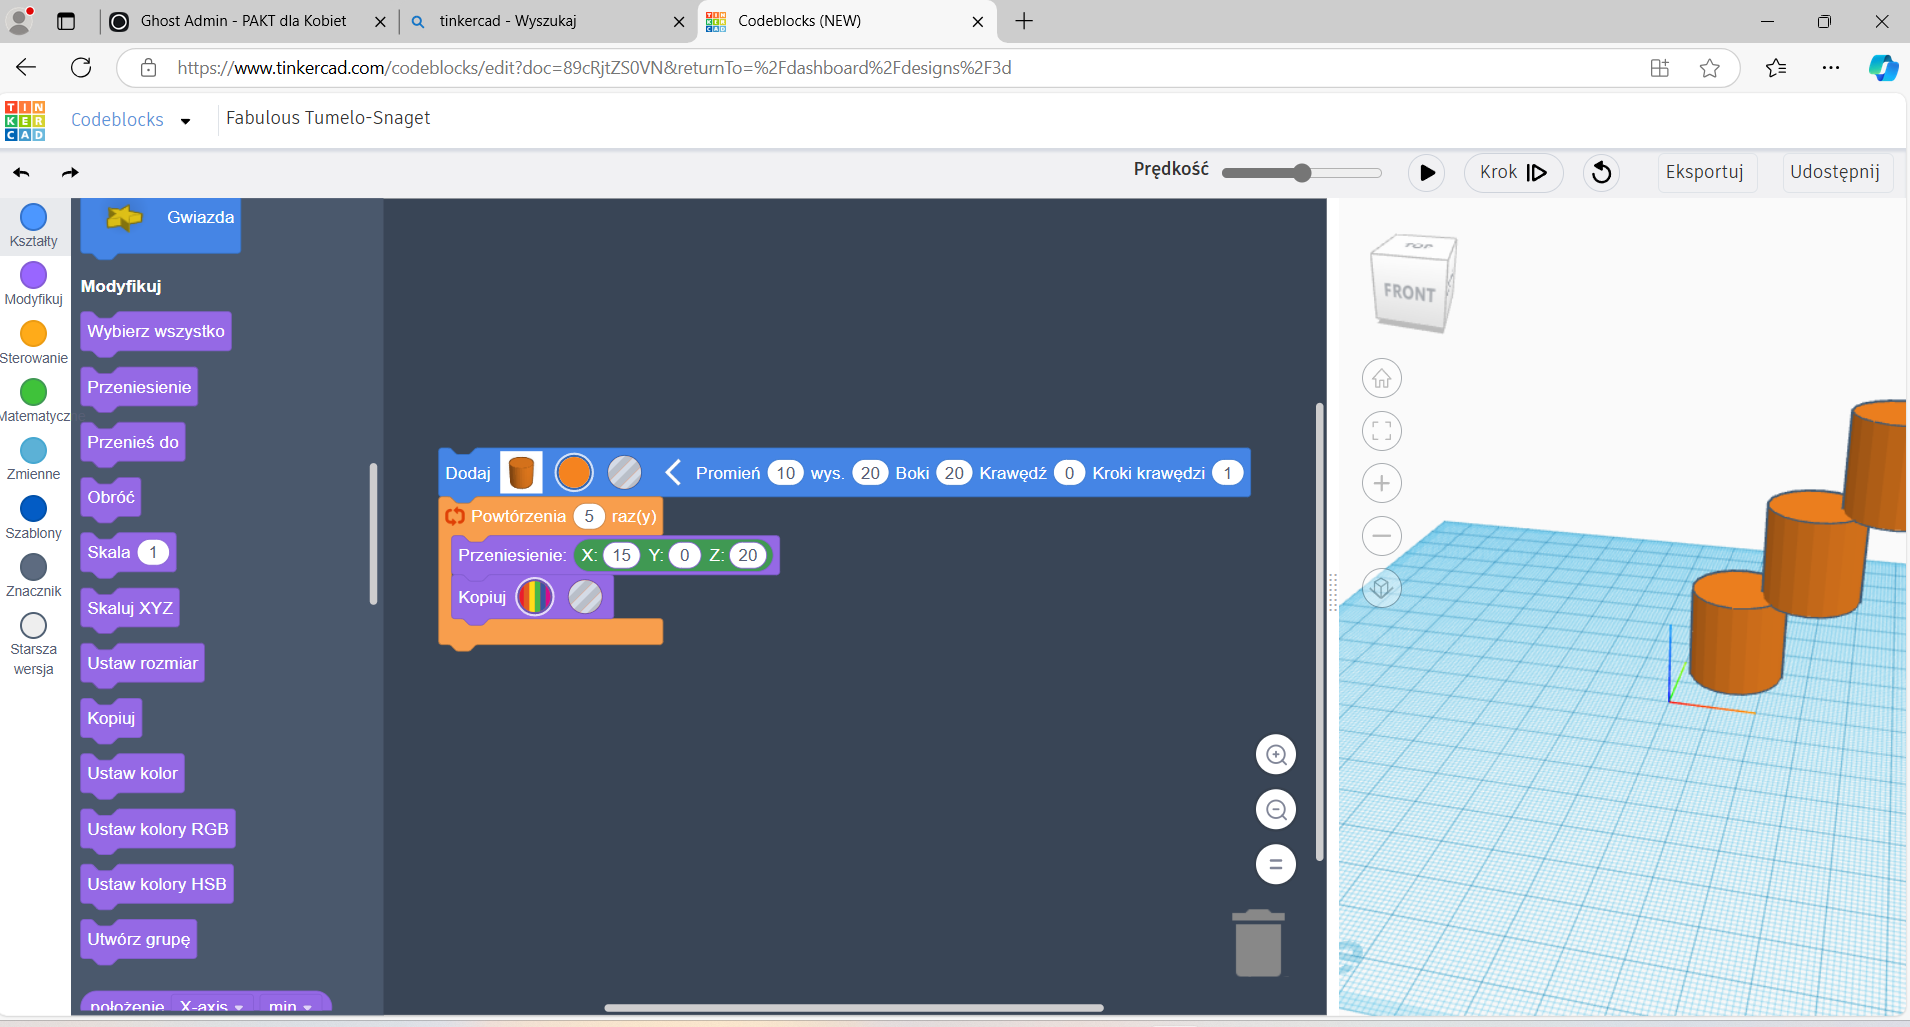Viewport: 1910px width, 1027px height.
Task: Zoom in the code workspace
Action: pyautogui.click(x=1276, y=754)
